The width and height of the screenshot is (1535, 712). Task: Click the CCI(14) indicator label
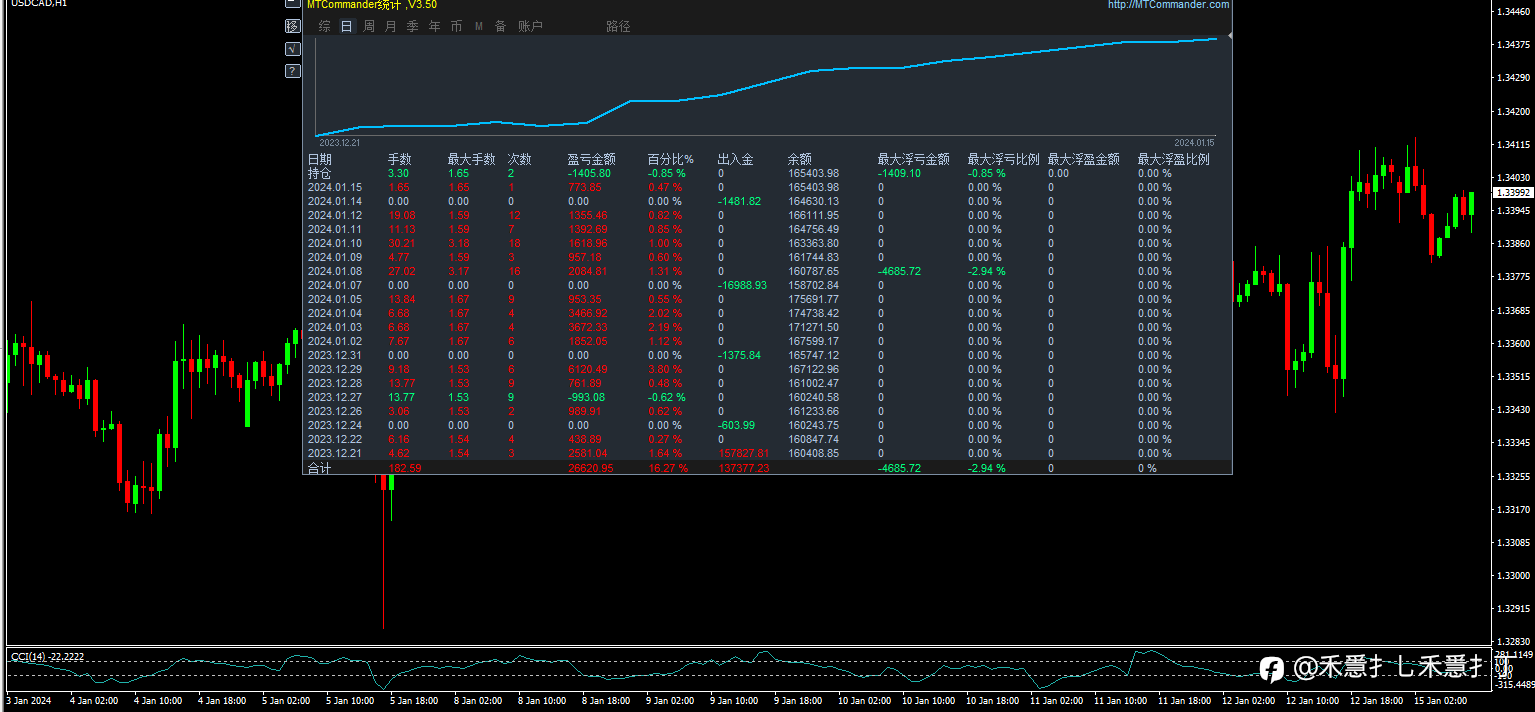47,656
